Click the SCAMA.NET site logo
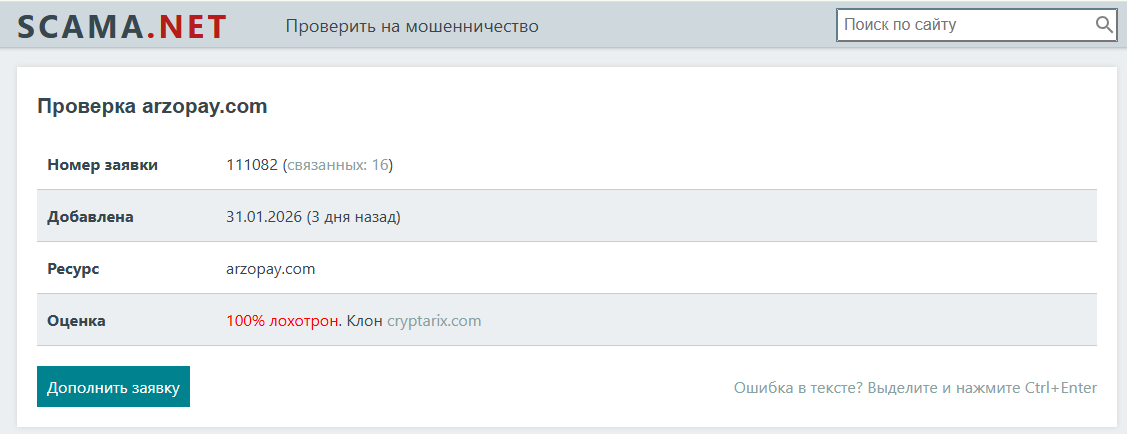 coord(122,26)
